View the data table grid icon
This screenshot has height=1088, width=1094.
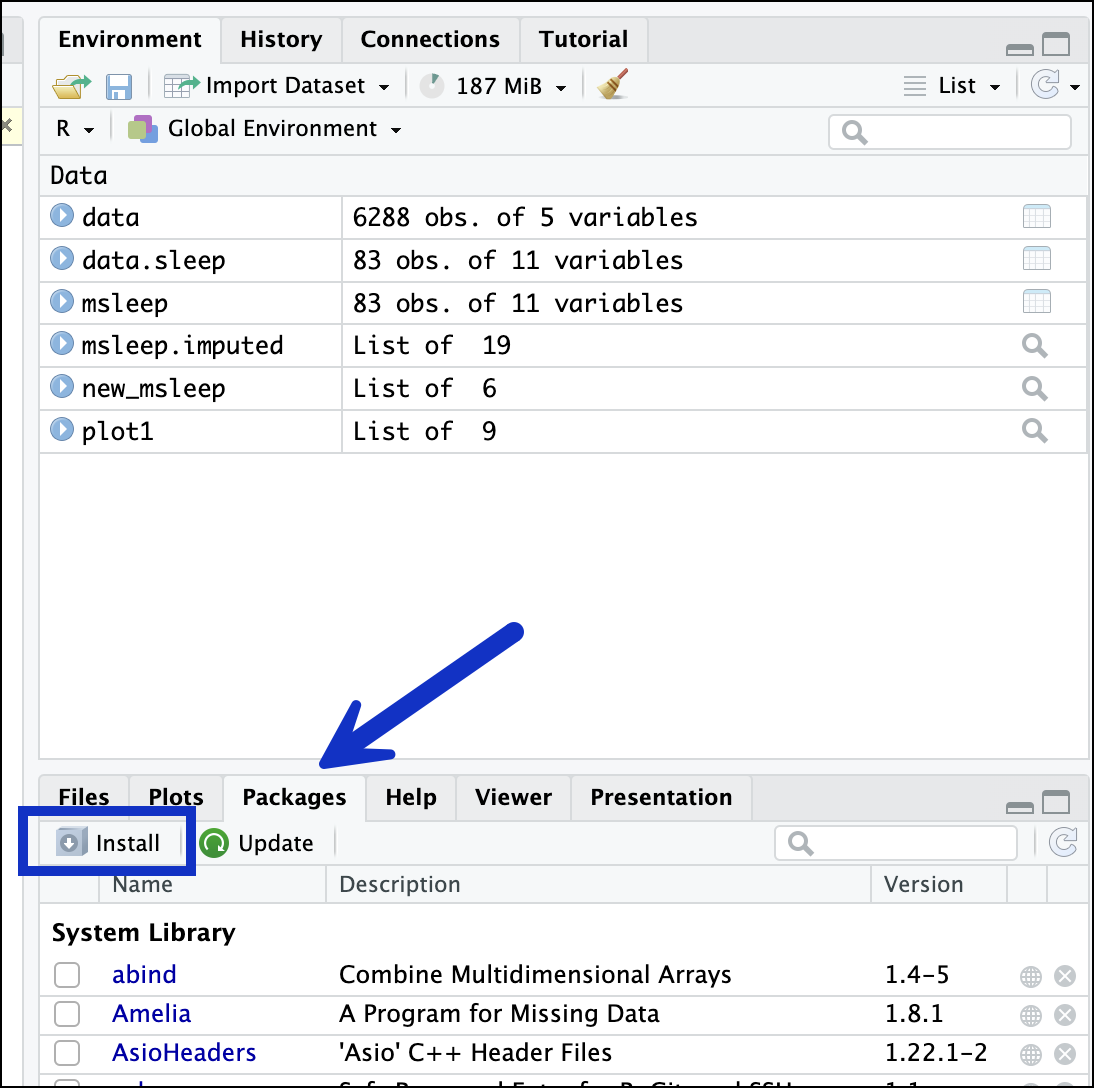[x=1036, y=217]
